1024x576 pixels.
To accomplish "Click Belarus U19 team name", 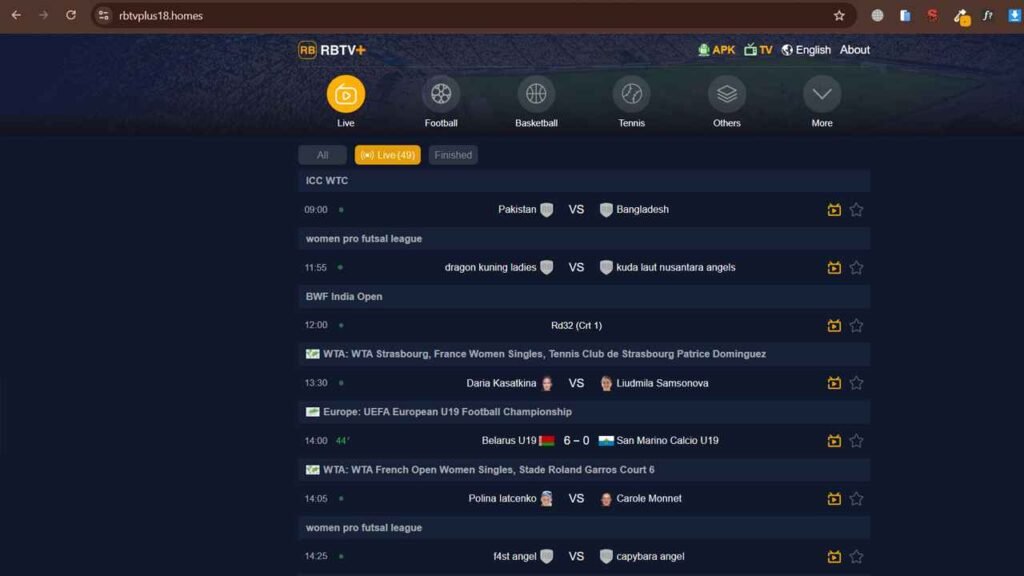I will [509, 441].
